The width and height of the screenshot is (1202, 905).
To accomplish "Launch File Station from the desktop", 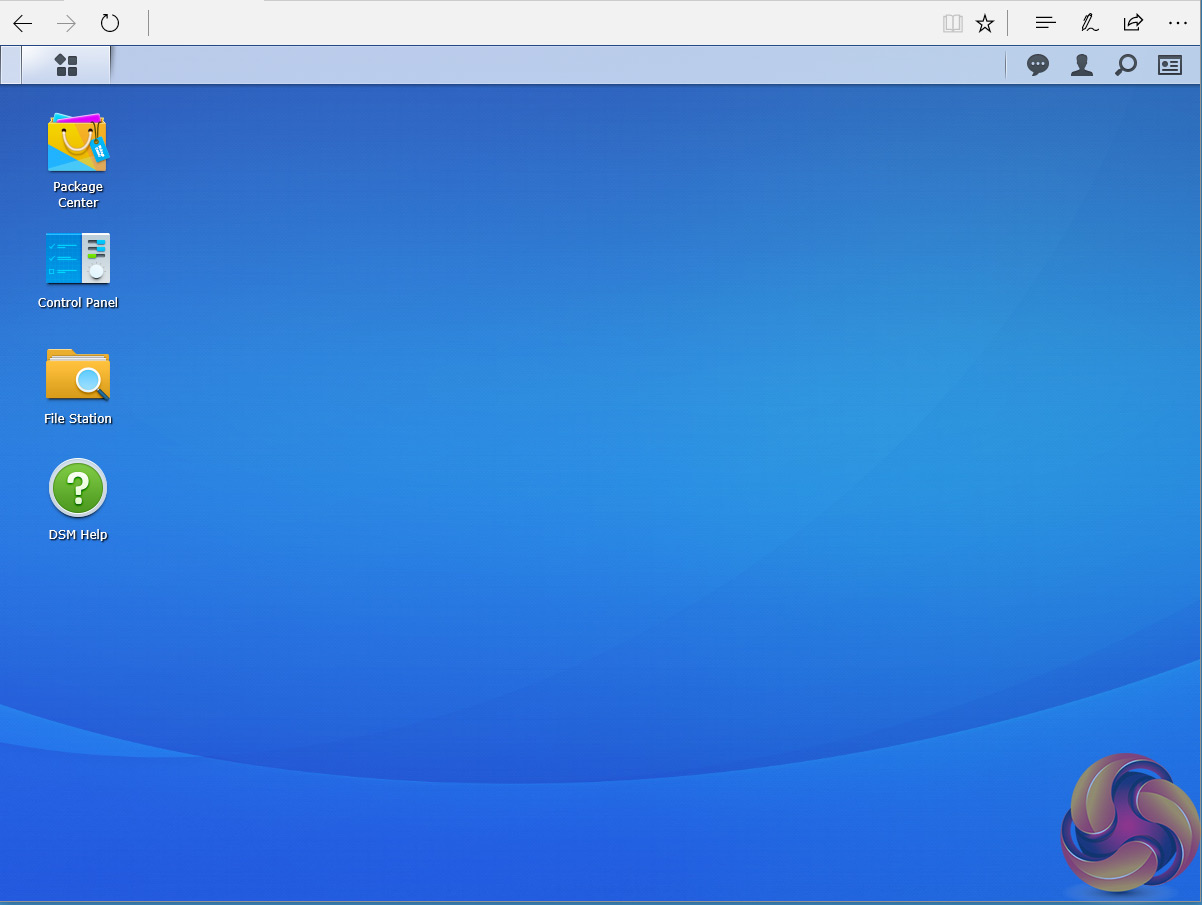I will [78, 374].
